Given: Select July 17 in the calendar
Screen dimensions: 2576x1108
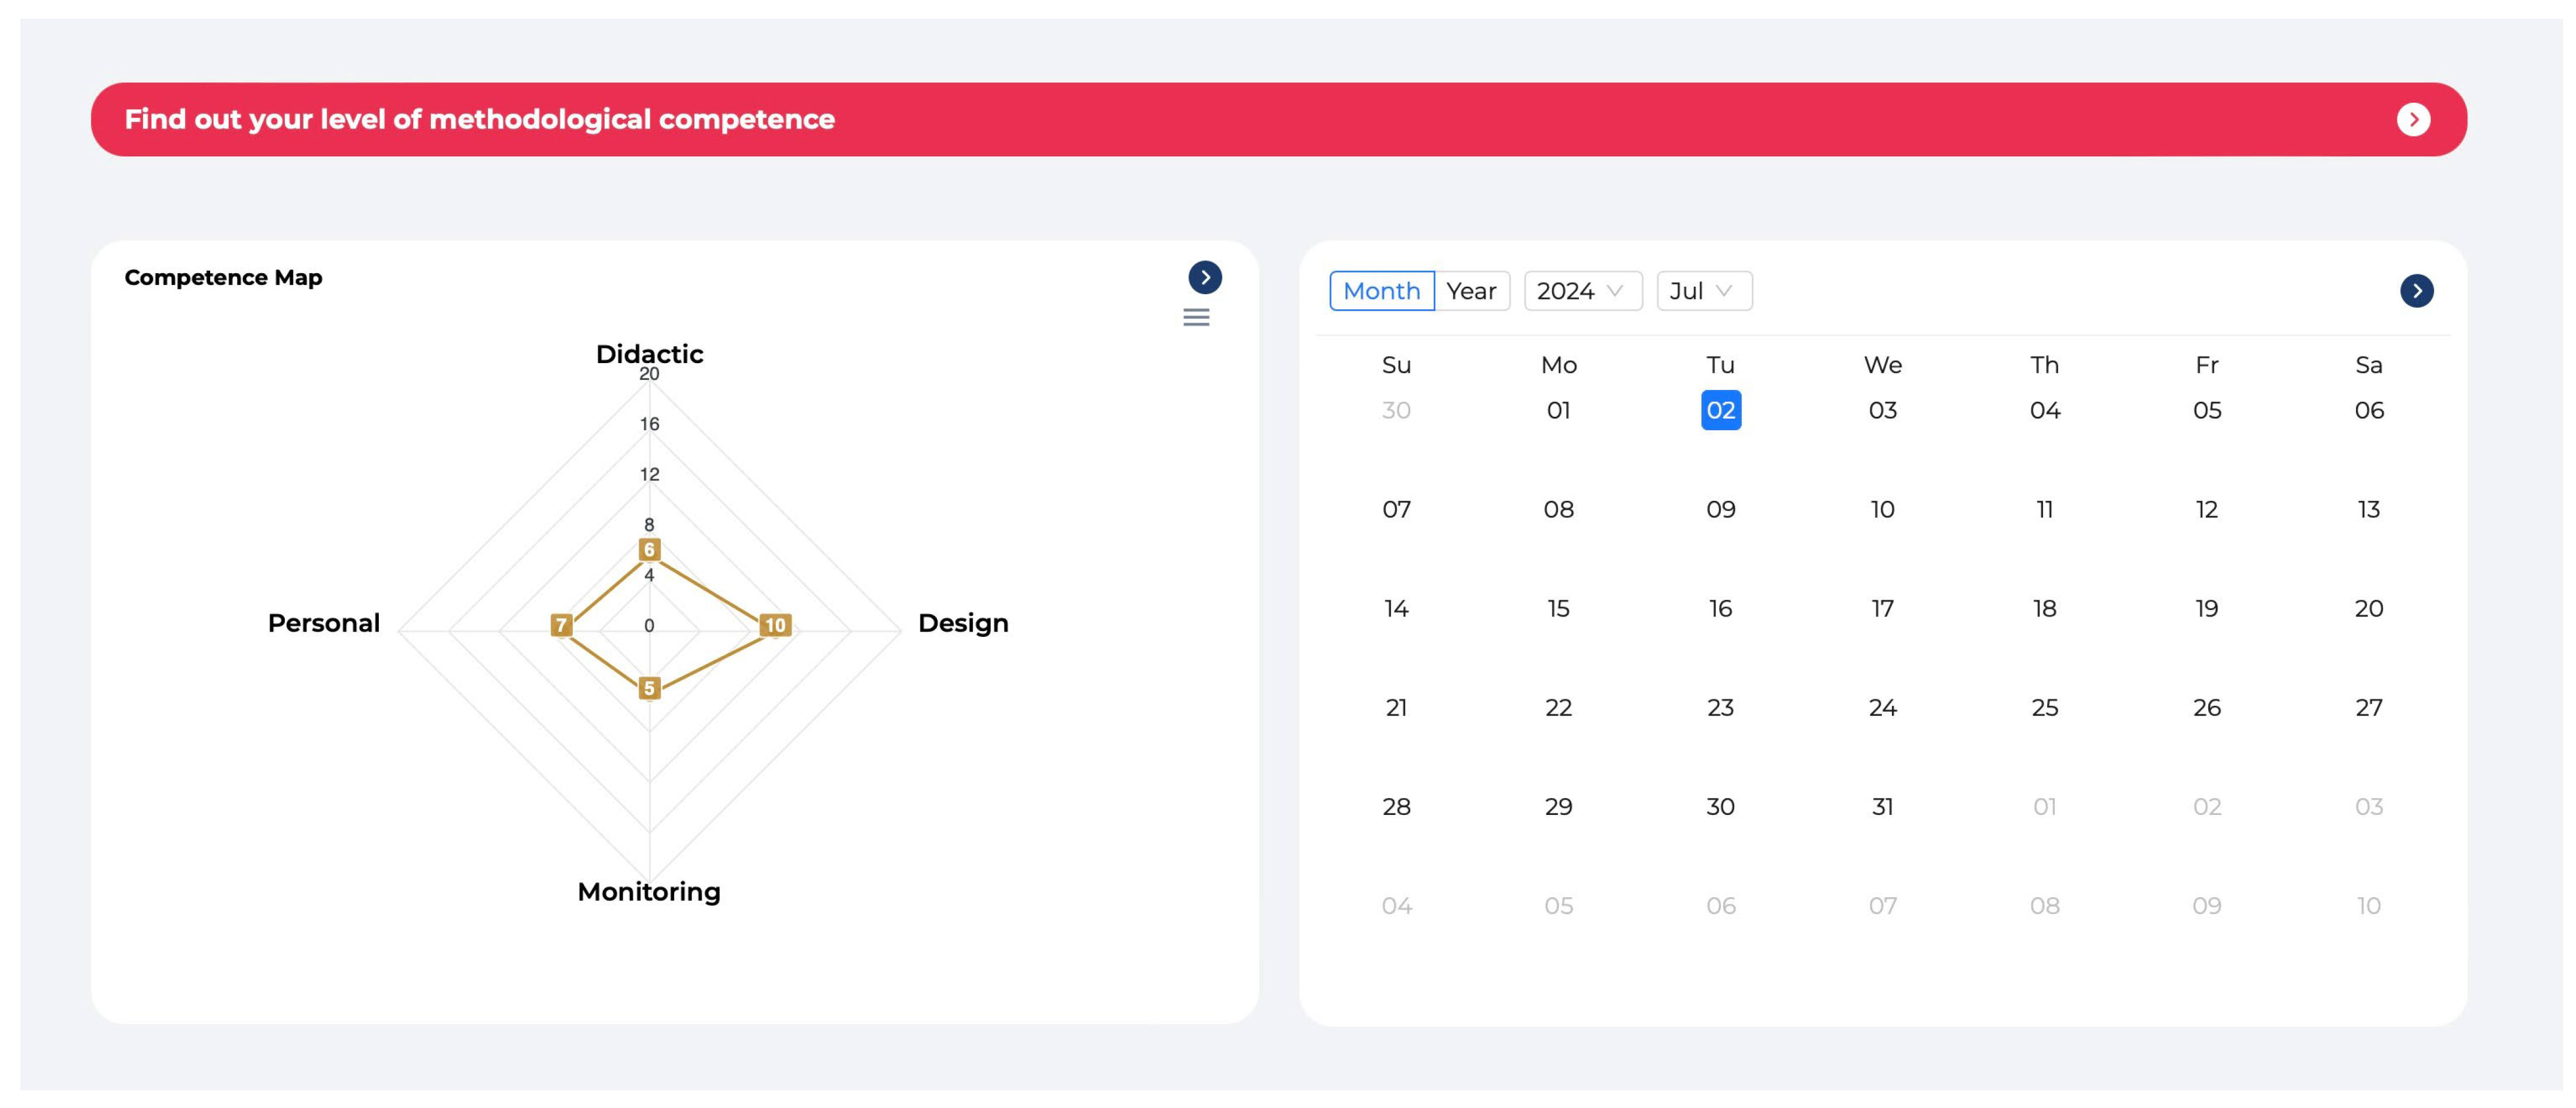Looking at the screenshot, I should (1882, 608).
